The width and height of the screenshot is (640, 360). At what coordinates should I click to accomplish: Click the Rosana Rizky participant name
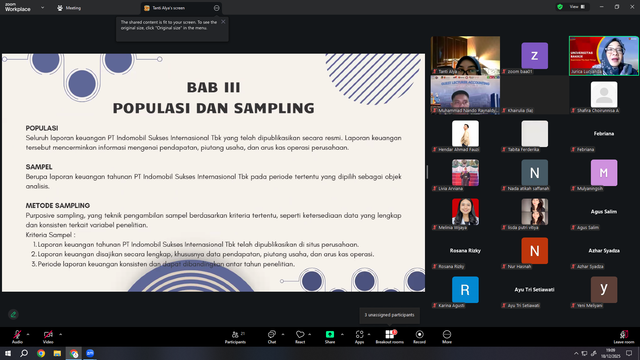(x=465, y=251)
